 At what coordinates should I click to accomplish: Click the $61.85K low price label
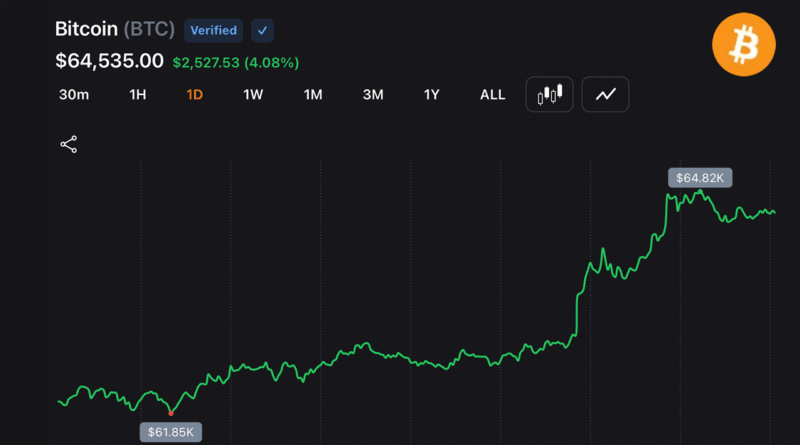(171, 432)
